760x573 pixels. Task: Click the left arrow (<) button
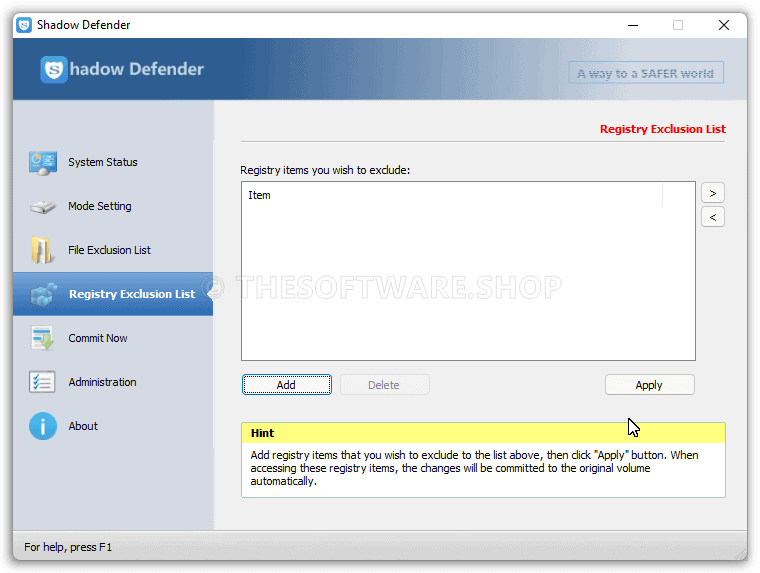click(712, 217)
